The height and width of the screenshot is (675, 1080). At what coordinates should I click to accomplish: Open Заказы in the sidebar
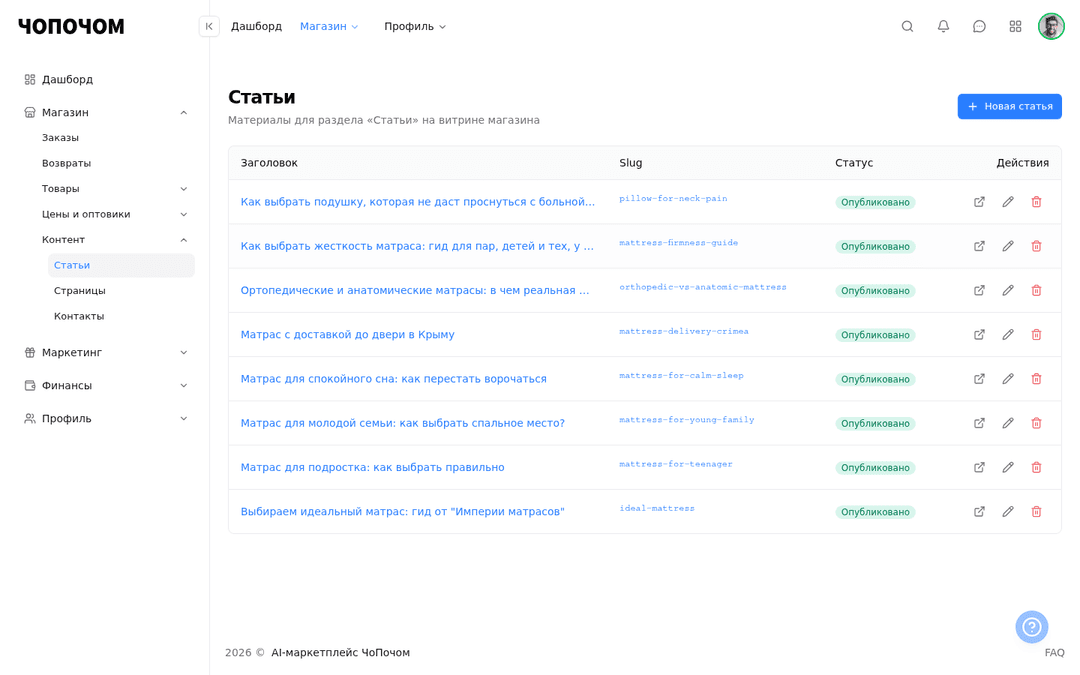click(x=61, y=138)
